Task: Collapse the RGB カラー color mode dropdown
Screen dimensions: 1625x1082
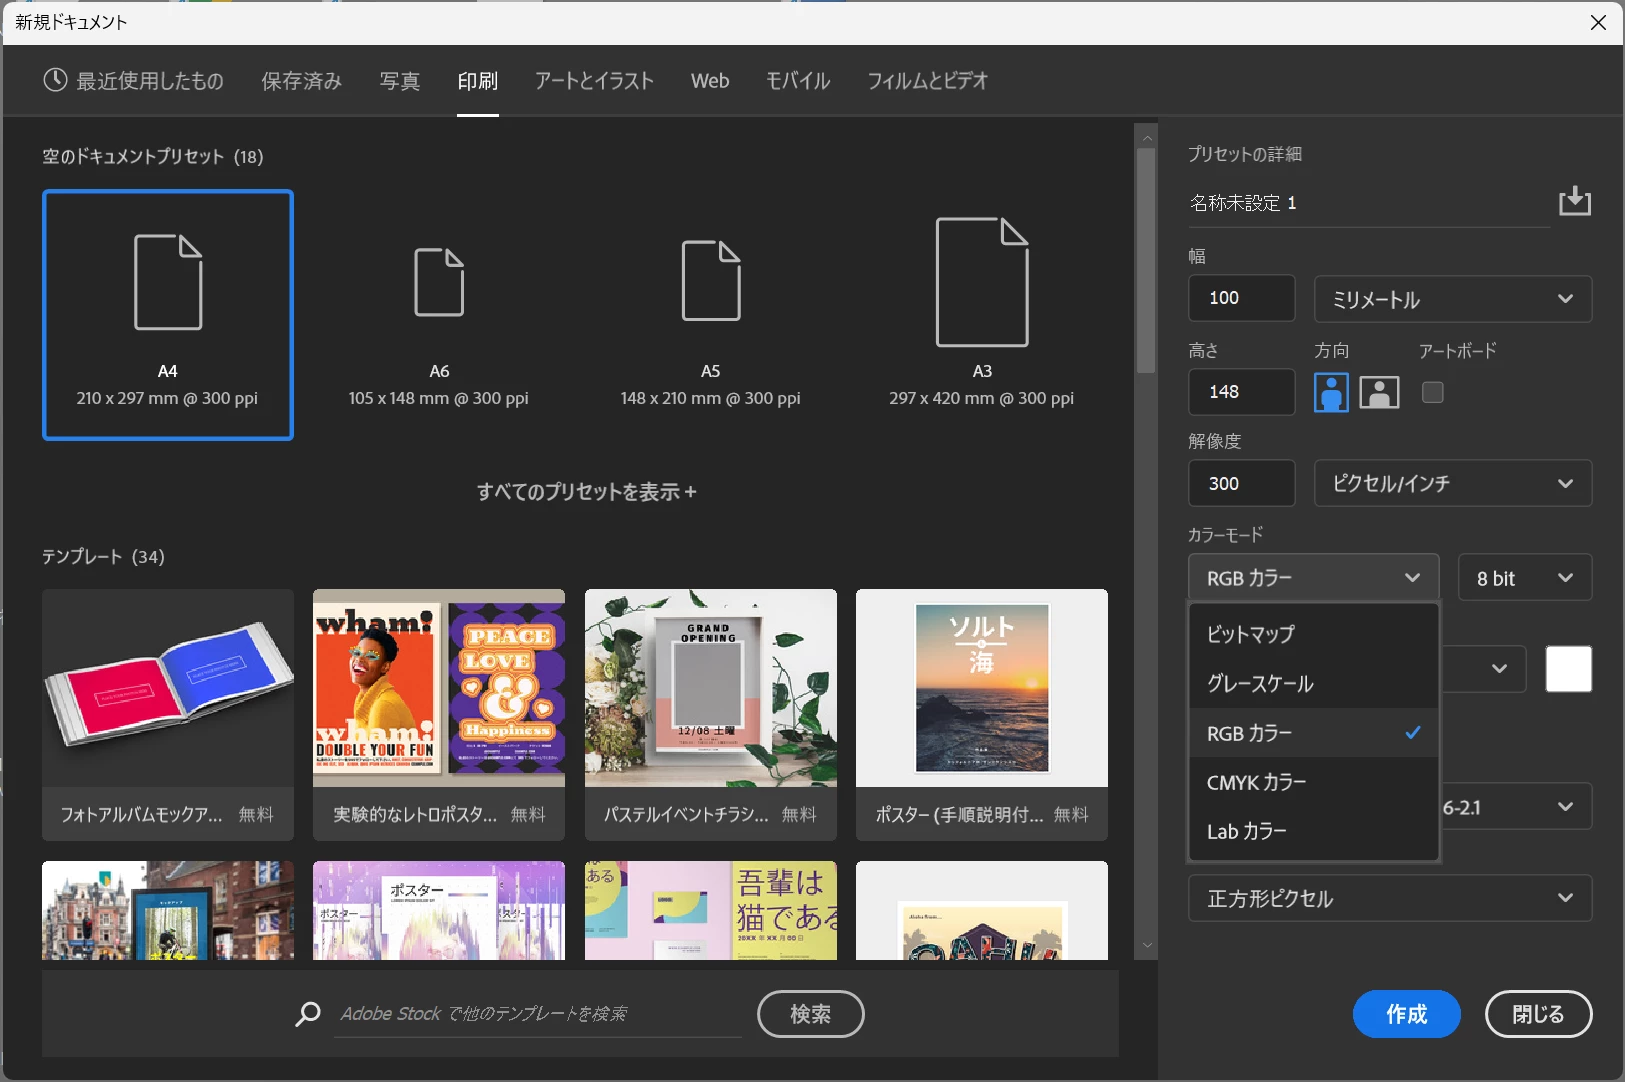Action: click(x=1314, y=577)
